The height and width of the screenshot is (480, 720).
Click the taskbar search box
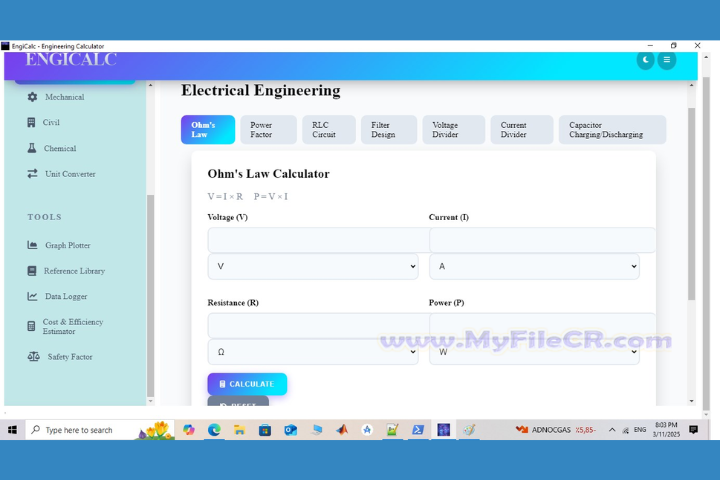point(100,430)
